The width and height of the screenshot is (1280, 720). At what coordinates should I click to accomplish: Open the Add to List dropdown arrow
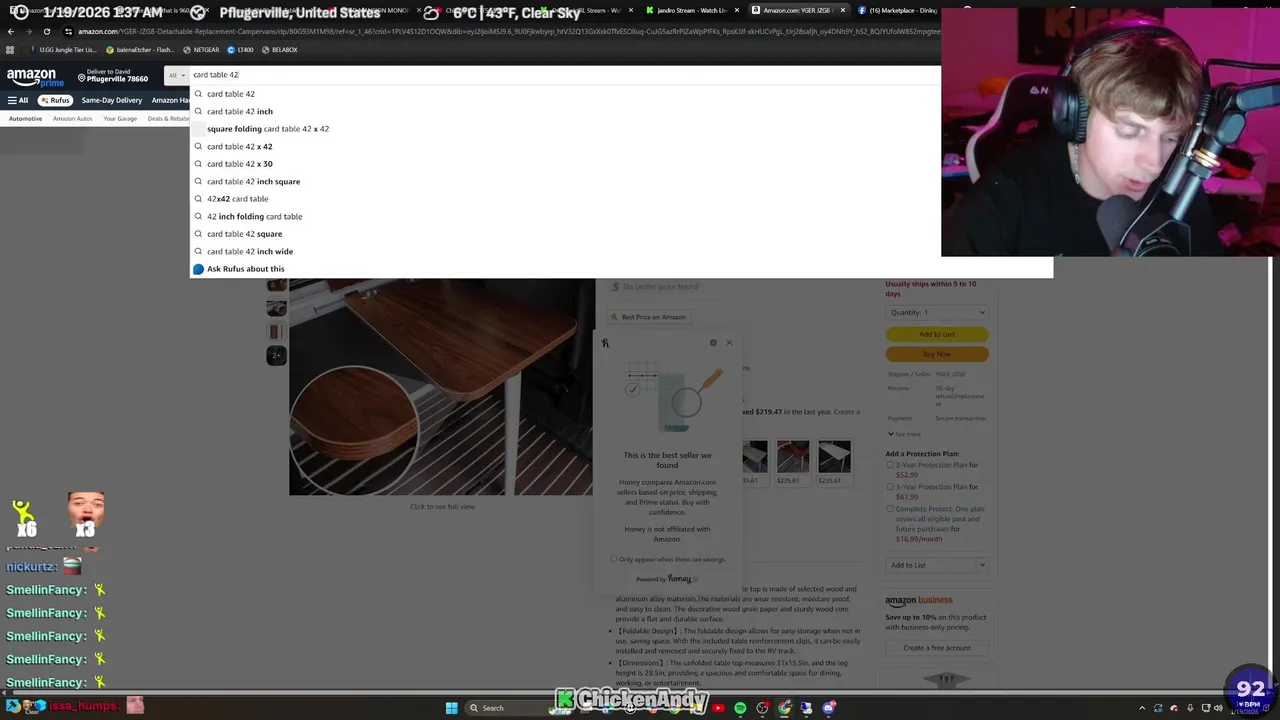point(982,565)
